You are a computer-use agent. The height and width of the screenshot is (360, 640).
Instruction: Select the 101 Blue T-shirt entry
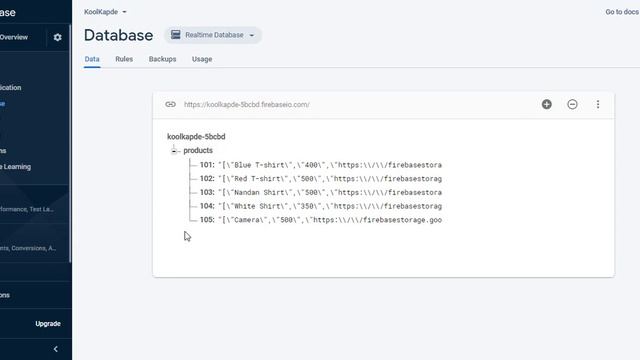point(321,165)
